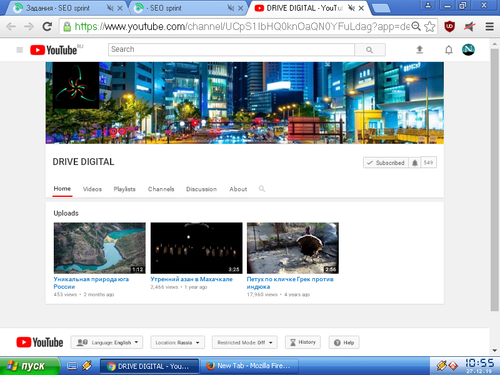Open the notifications bell in header
500x375 pixels.
449,50
